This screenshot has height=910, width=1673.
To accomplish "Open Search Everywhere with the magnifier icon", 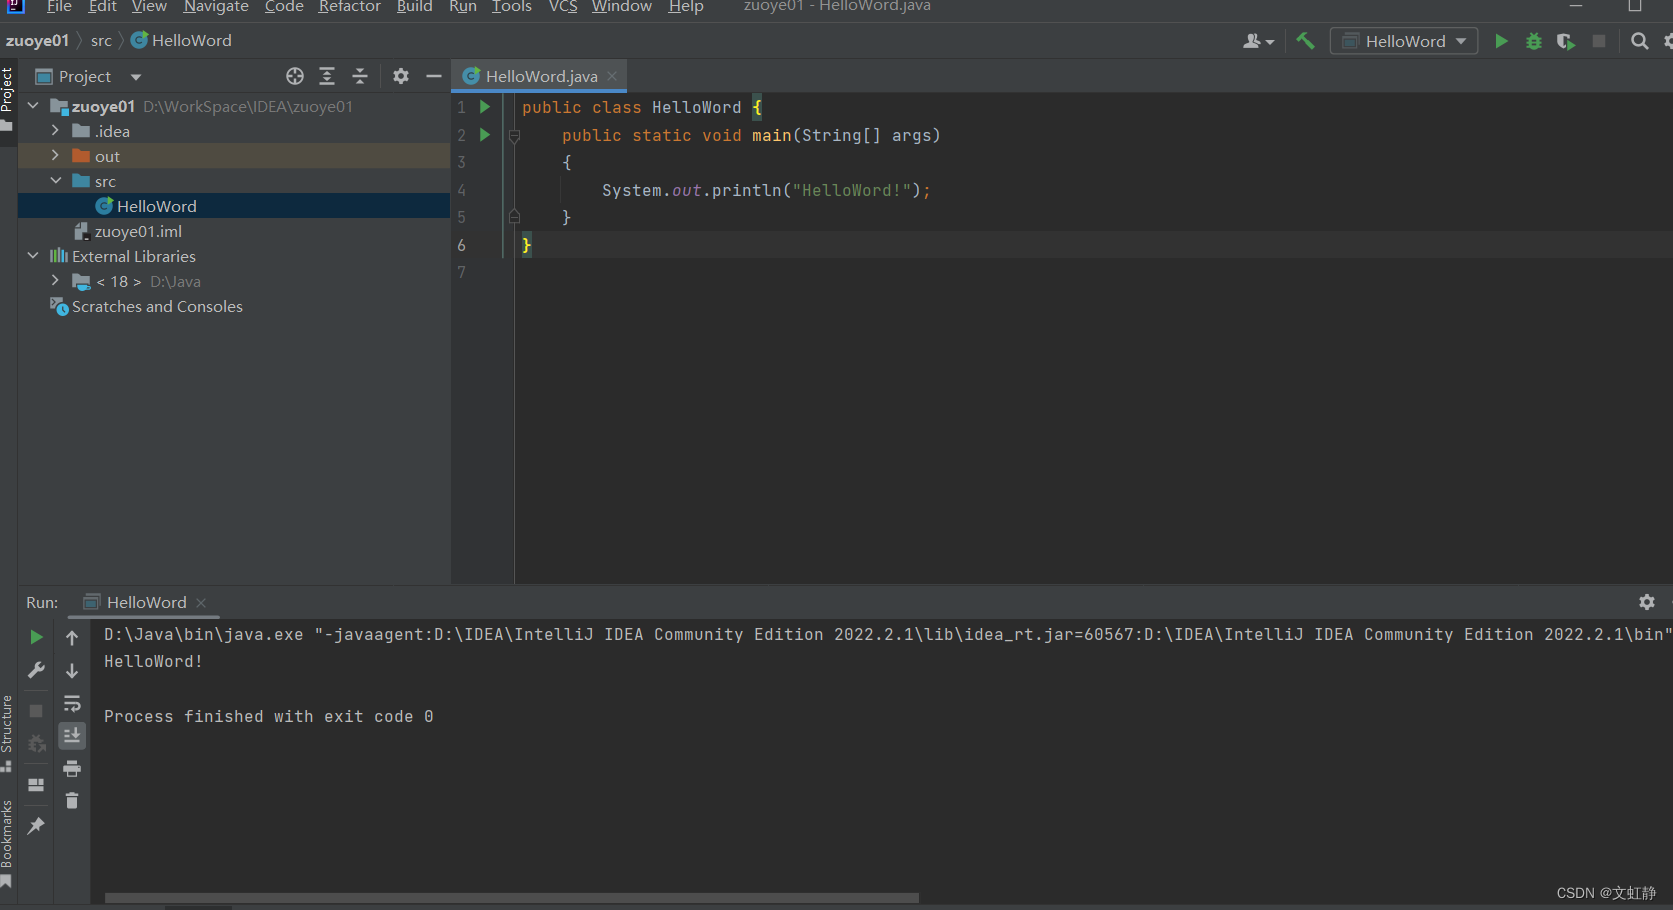I will pyautogui.click(x=1639, y=41).
